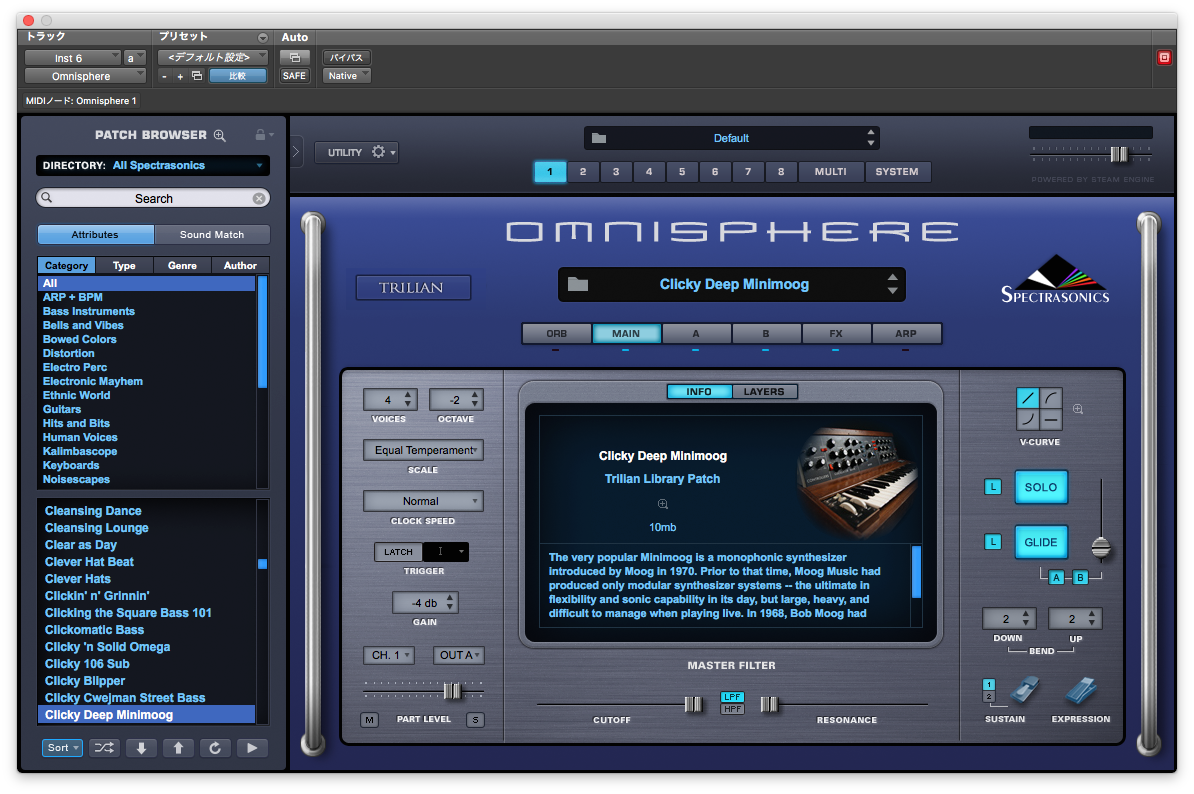
Task: Mute the part with the M button
Action: [369, 719]
